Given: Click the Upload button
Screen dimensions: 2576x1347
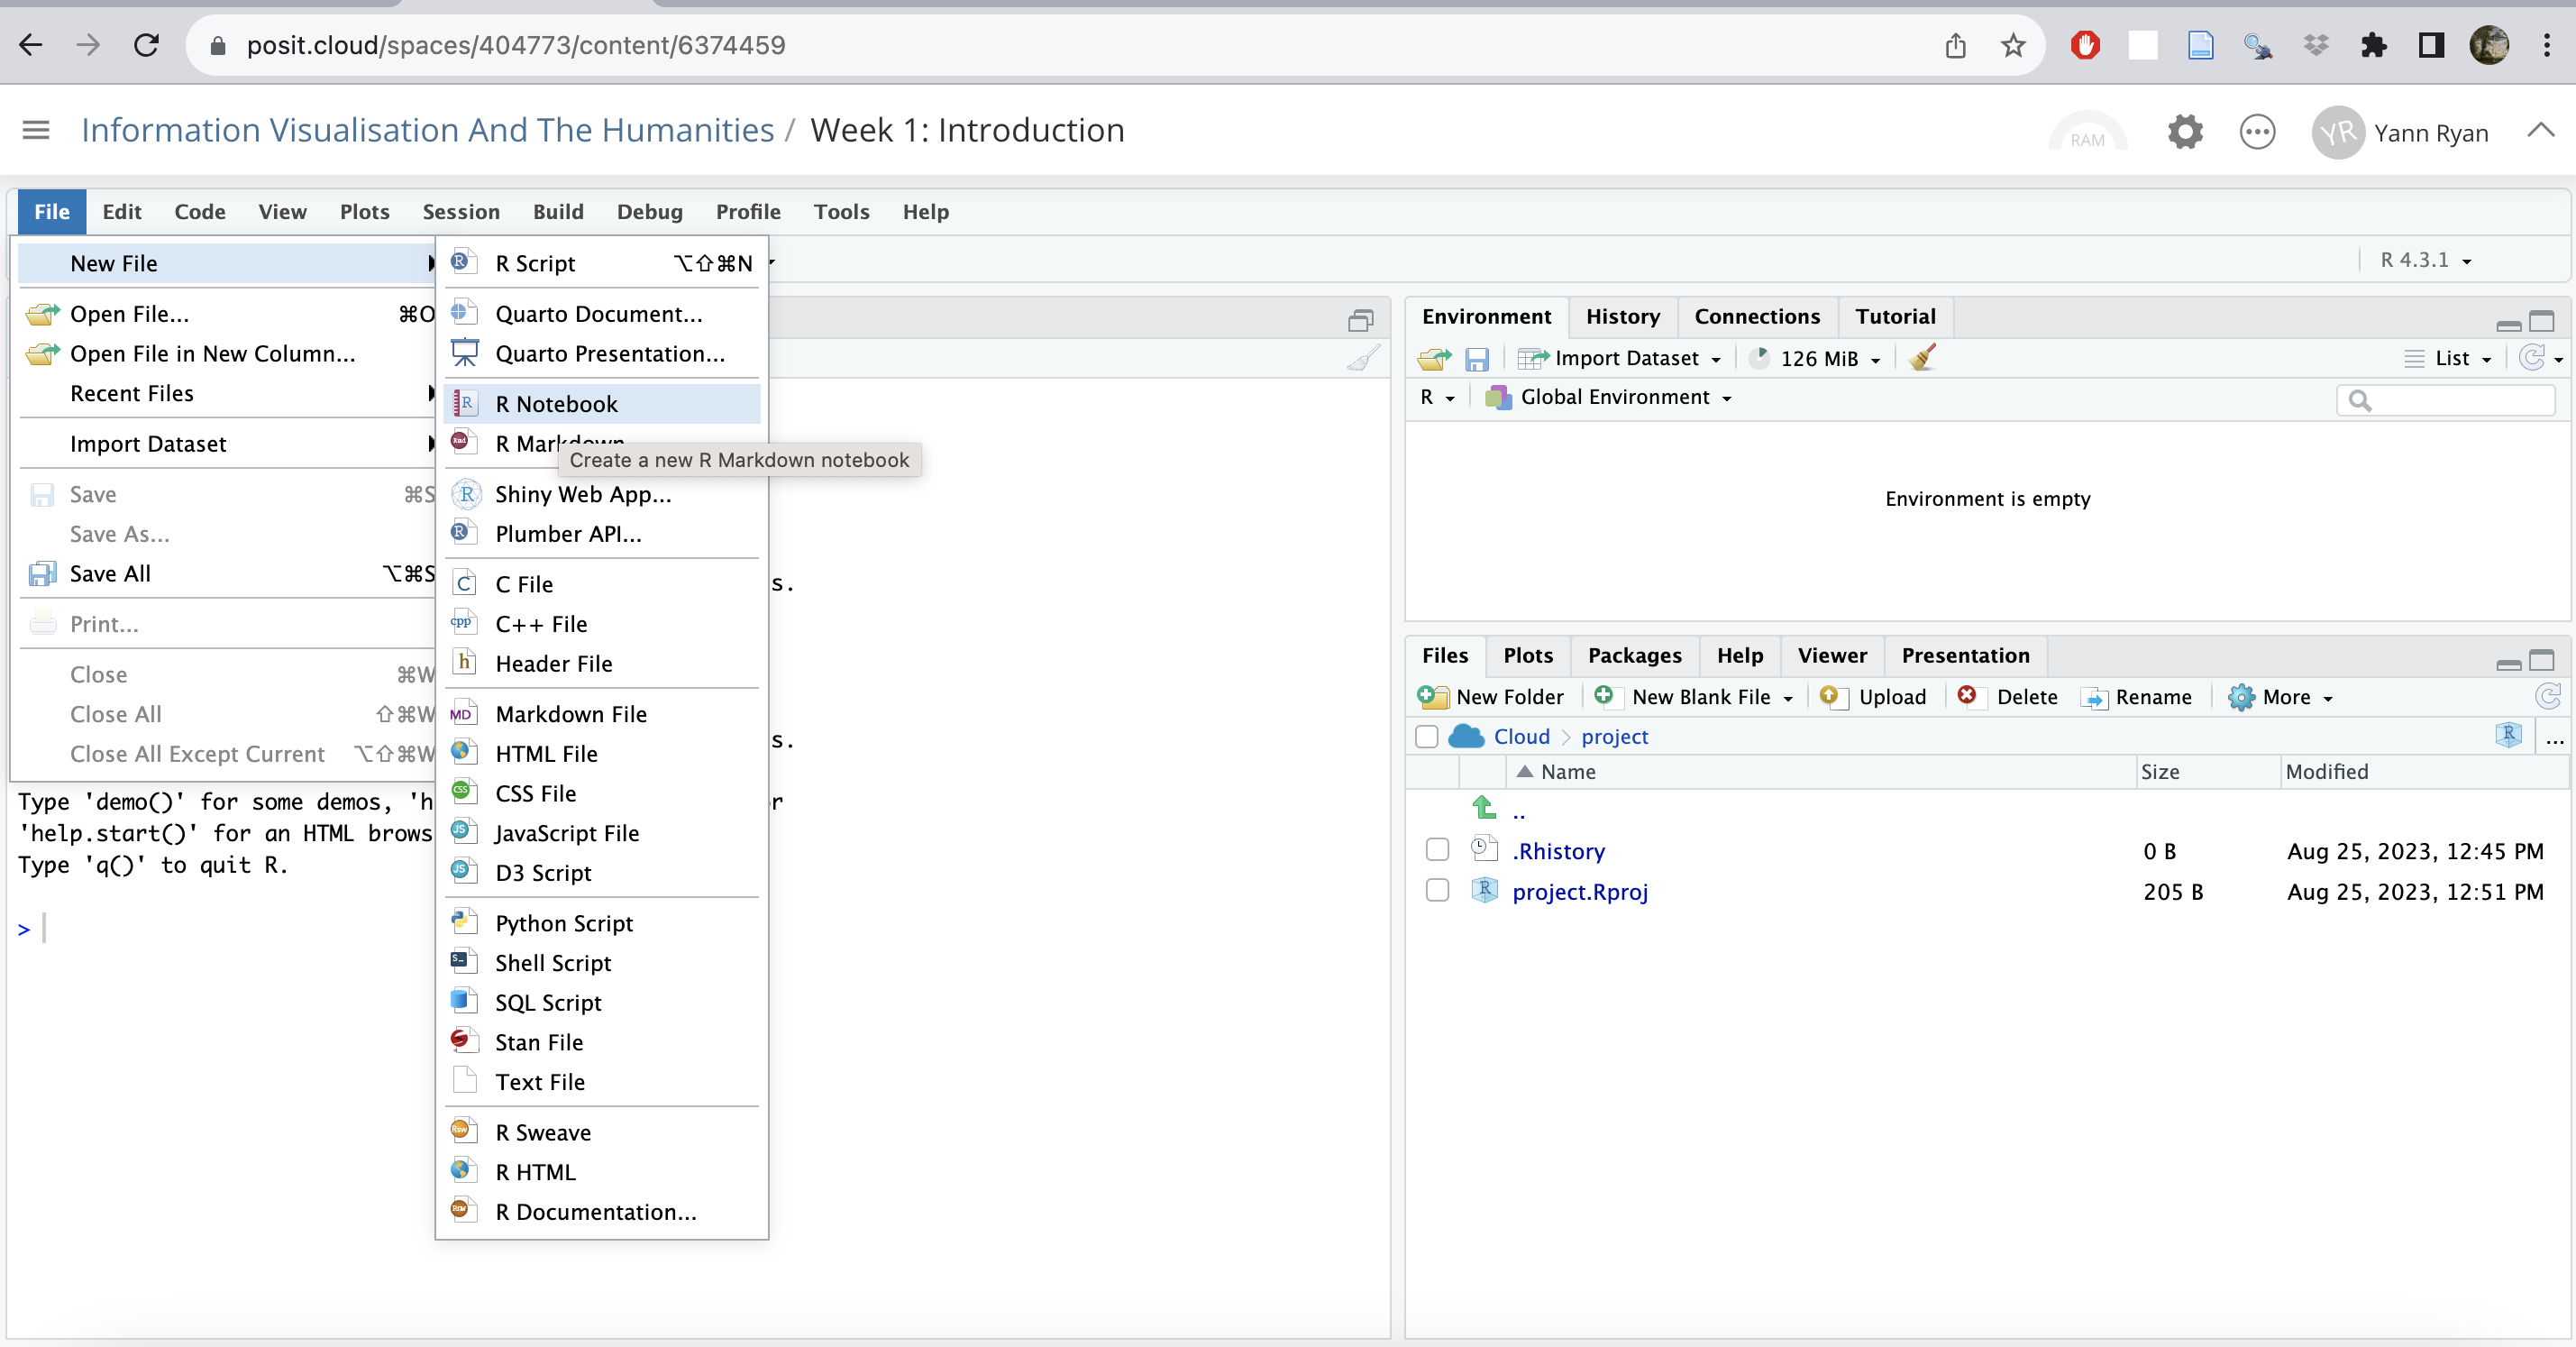Looking at the screenshot, I should (1873, 696).
